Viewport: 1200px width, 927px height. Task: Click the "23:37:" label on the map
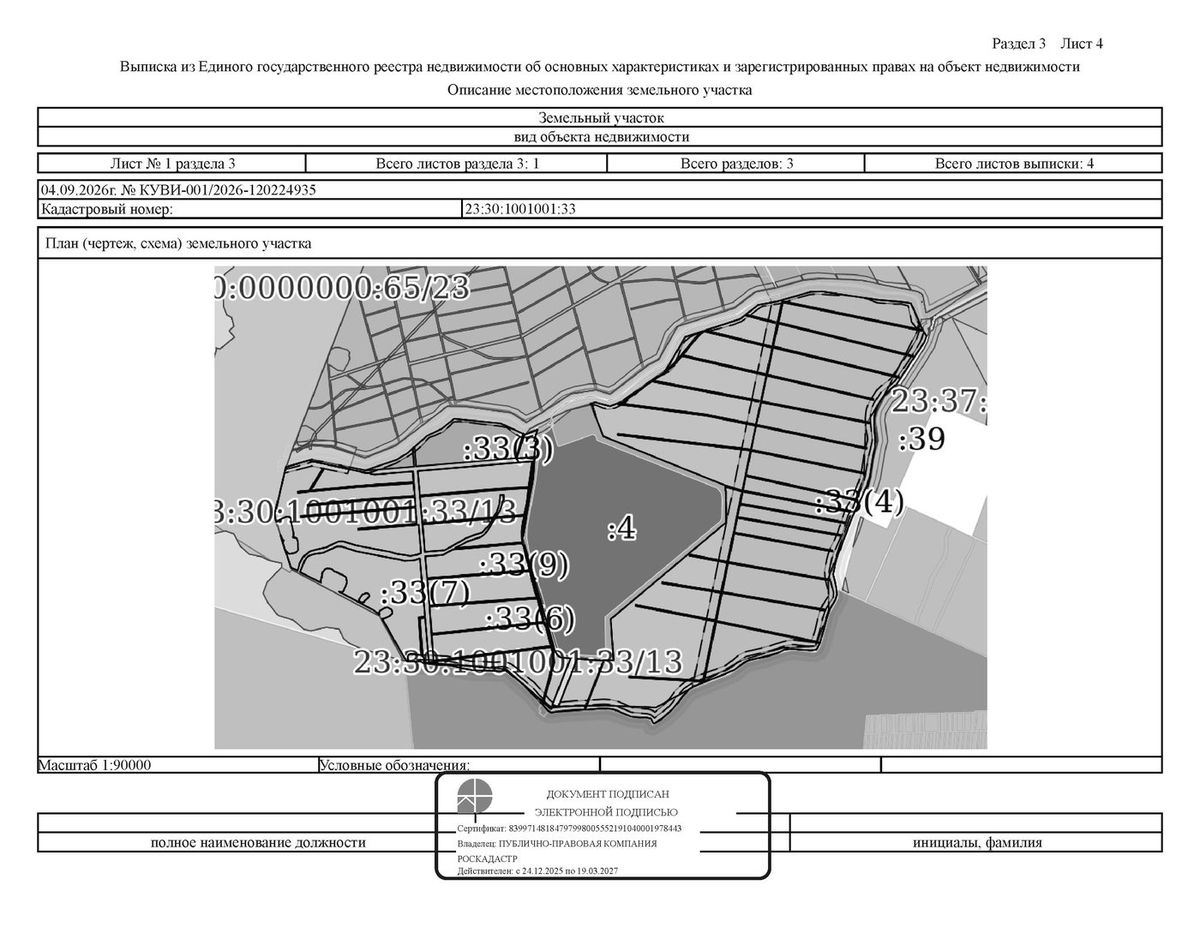[939, 402]
